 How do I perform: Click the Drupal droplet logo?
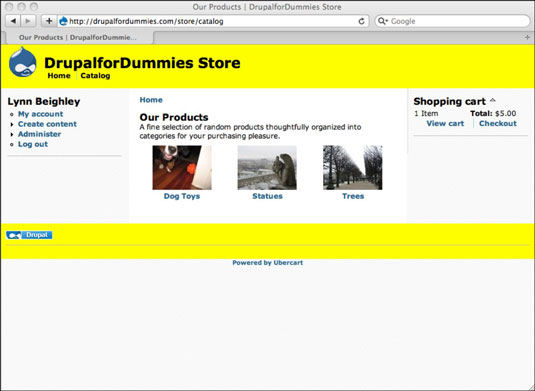coord(23,62)
